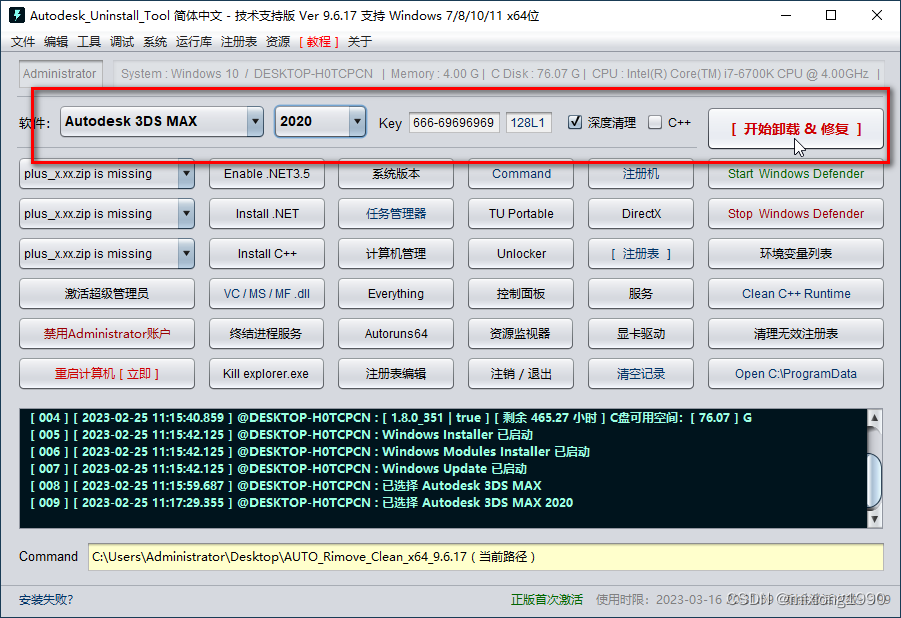Image resolution: width=901 pixels, height=618 pixels.
Task: Launch the Everything button
Action: (x=396, y=294)
